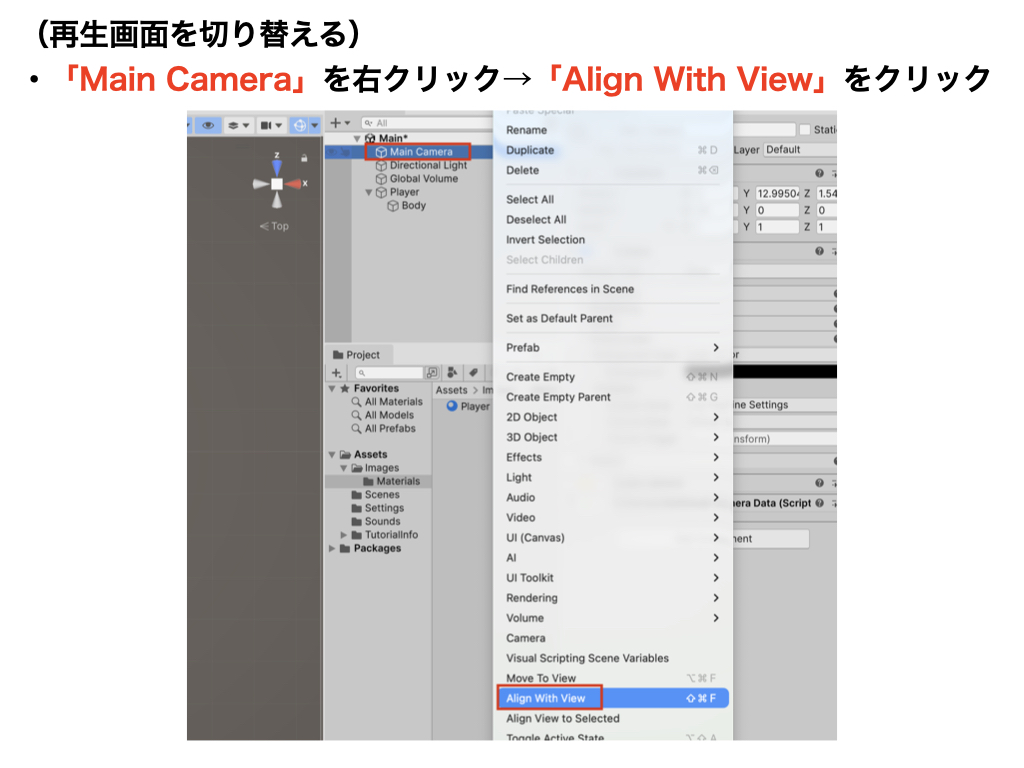Select the Player material asset
This screenshot has width=1024, height=768.
[x=468, y=406]
